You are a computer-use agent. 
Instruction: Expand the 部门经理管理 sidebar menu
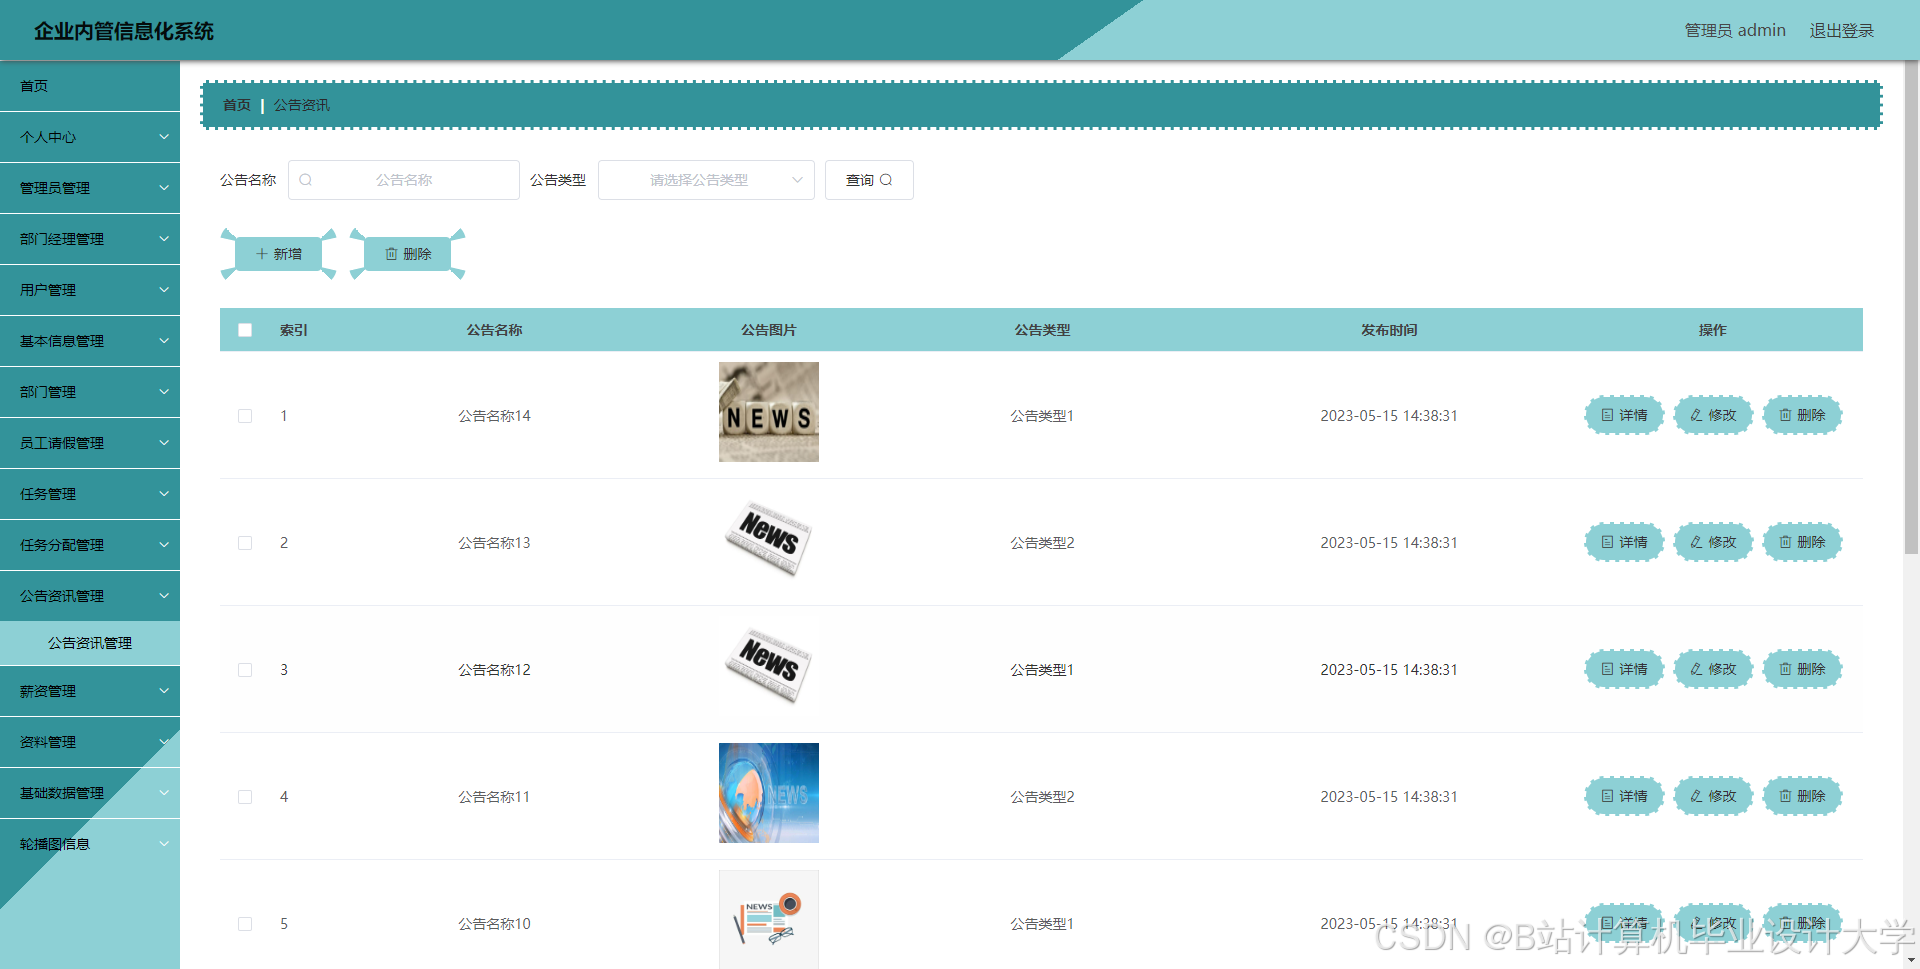pos(90,239)
